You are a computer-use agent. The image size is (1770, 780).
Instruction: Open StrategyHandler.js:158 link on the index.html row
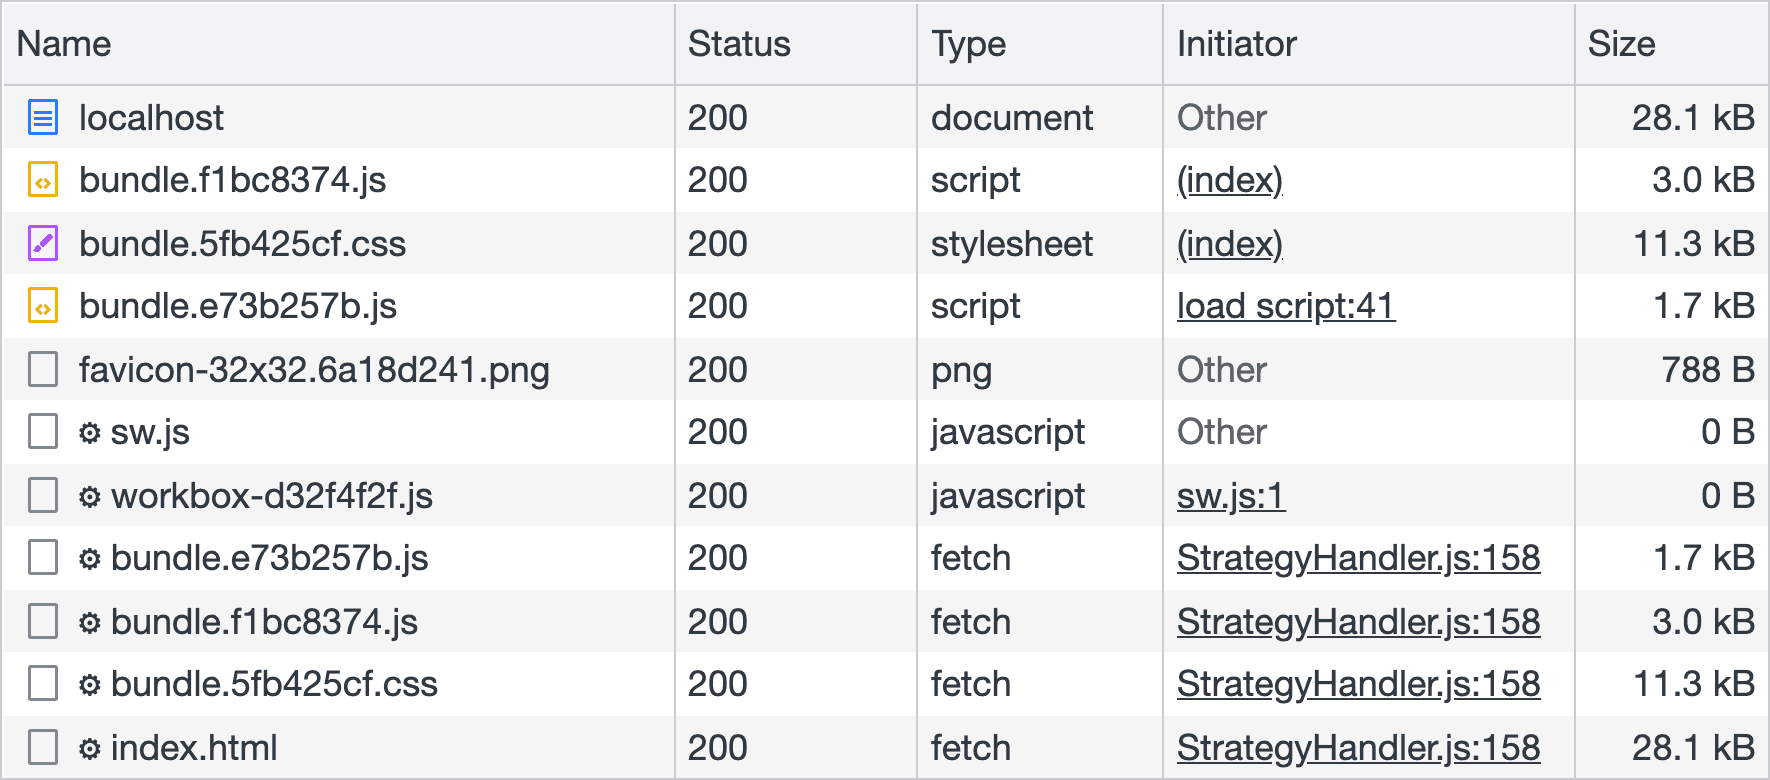[1359, 747]
